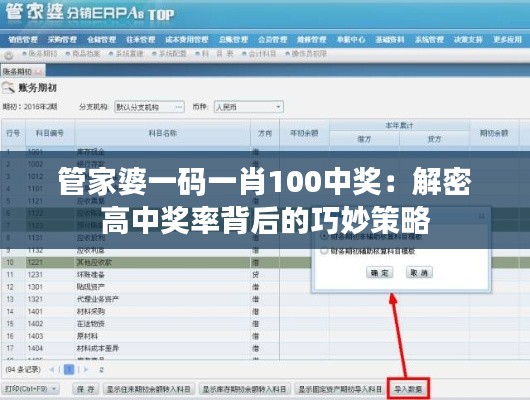Viewport: 530px width, 400px height.
Task: Expand the 币种 人民币 dropdown
Action: pos(278,107)
